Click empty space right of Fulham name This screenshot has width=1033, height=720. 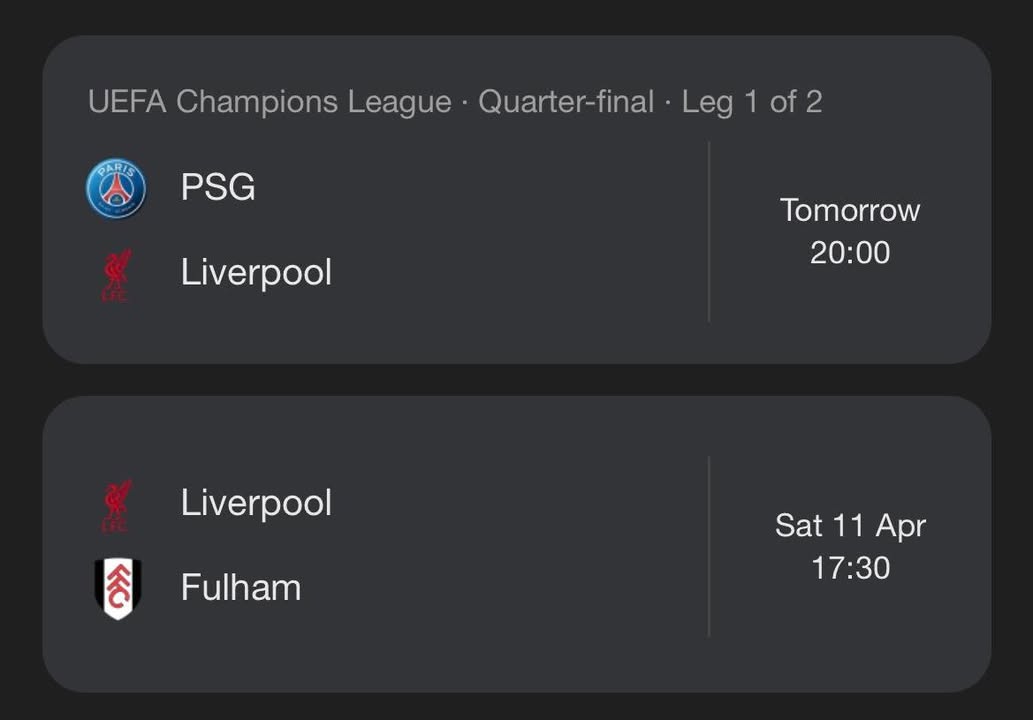[x=500, y=587]
